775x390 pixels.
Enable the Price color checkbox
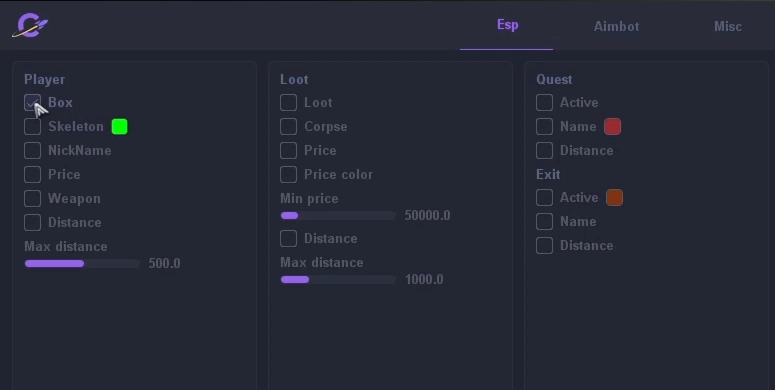pos(289,174)
